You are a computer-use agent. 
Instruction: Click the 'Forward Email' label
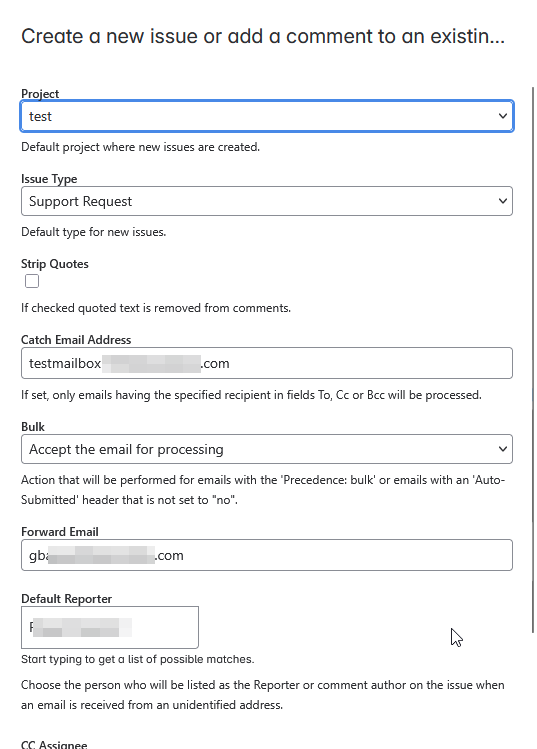click(x=60, y=532)
